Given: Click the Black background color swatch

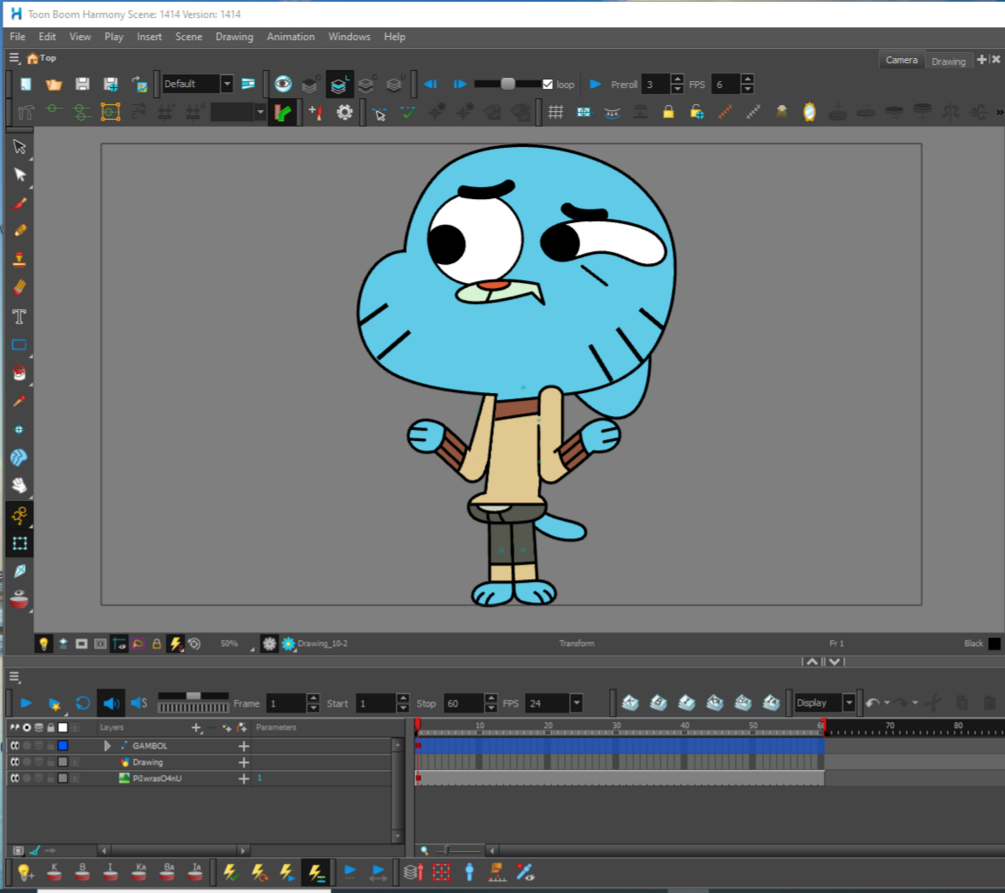Looking at the screenshot, I should tap(994, 644).
